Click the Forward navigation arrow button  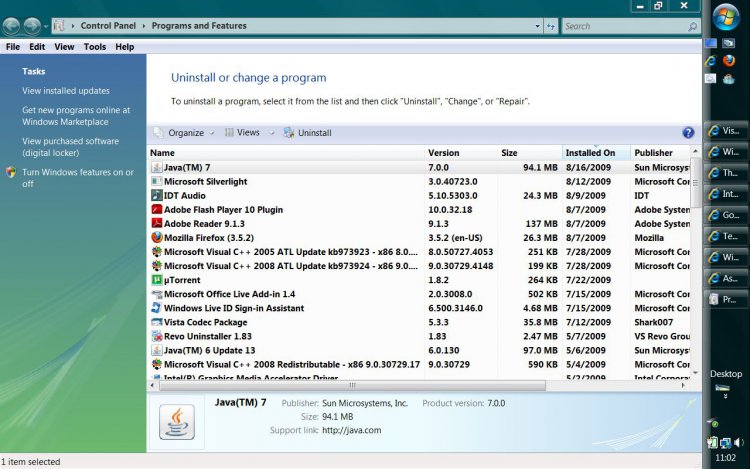(x=32, y=26)
